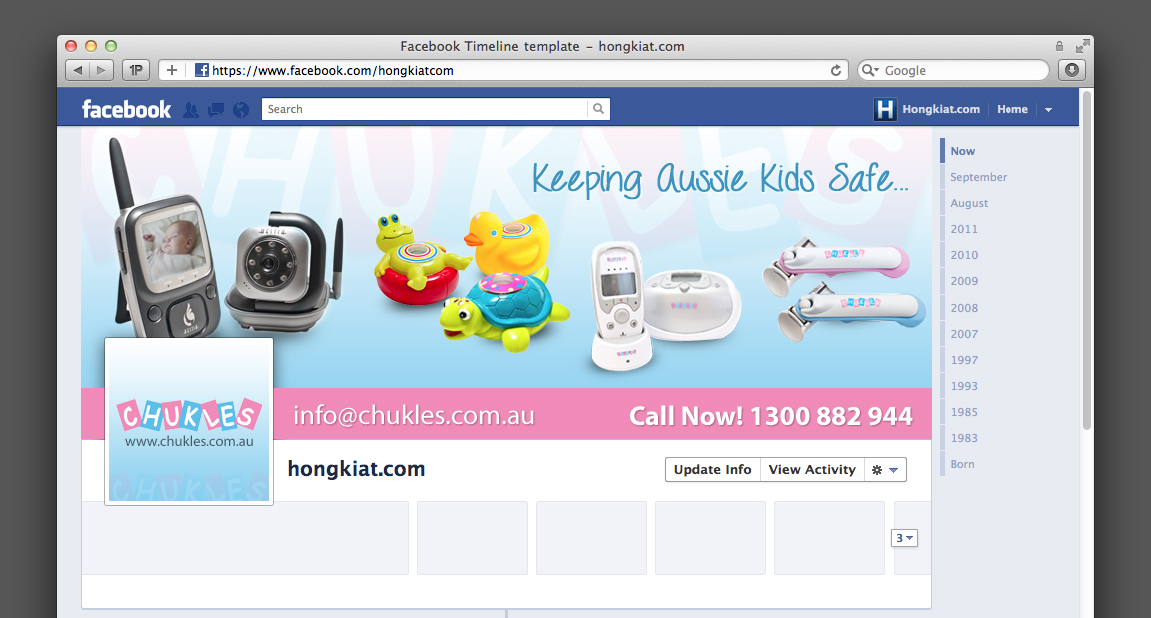The width and height of the screenshot is (1151, 618).
Task: Jump to September on the timeline
Action: (x=978, y=177)
